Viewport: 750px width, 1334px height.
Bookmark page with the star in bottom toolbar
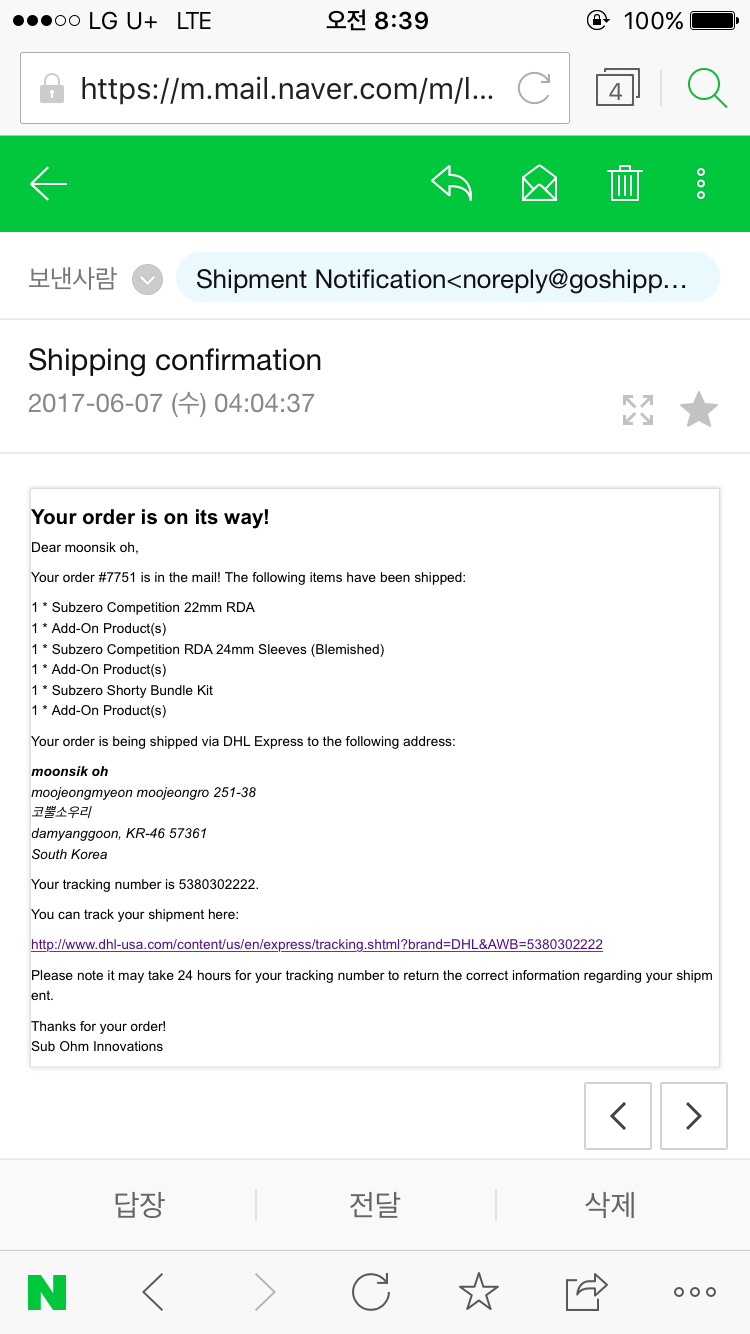point(478,1292)
